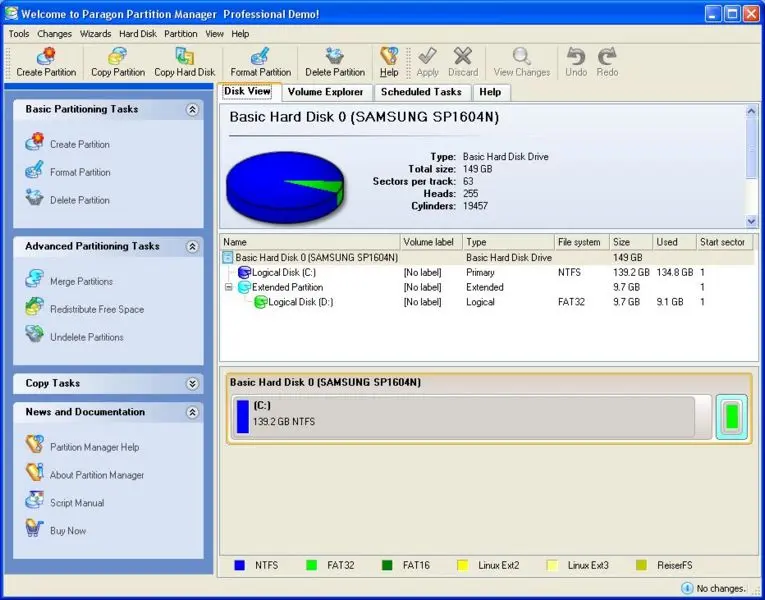Click the FAT16 dark green legend swatch
This screenshot has width=765, height=600.
[387, 565]
